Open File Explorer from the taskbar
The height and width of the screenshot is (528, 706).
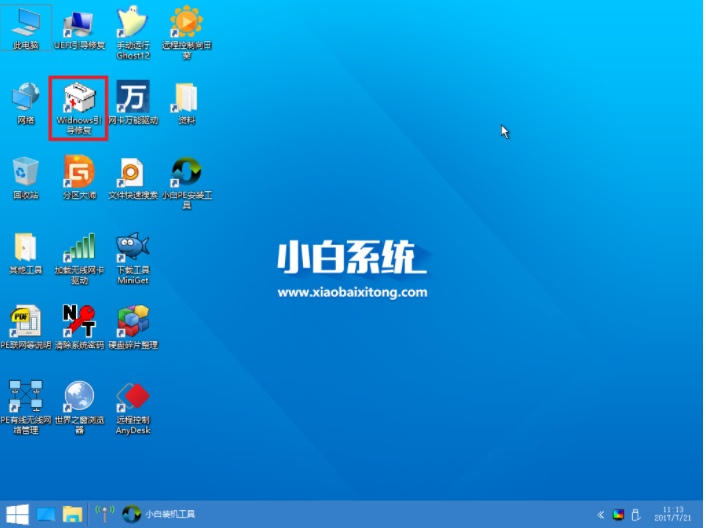(x=72, y=514)
